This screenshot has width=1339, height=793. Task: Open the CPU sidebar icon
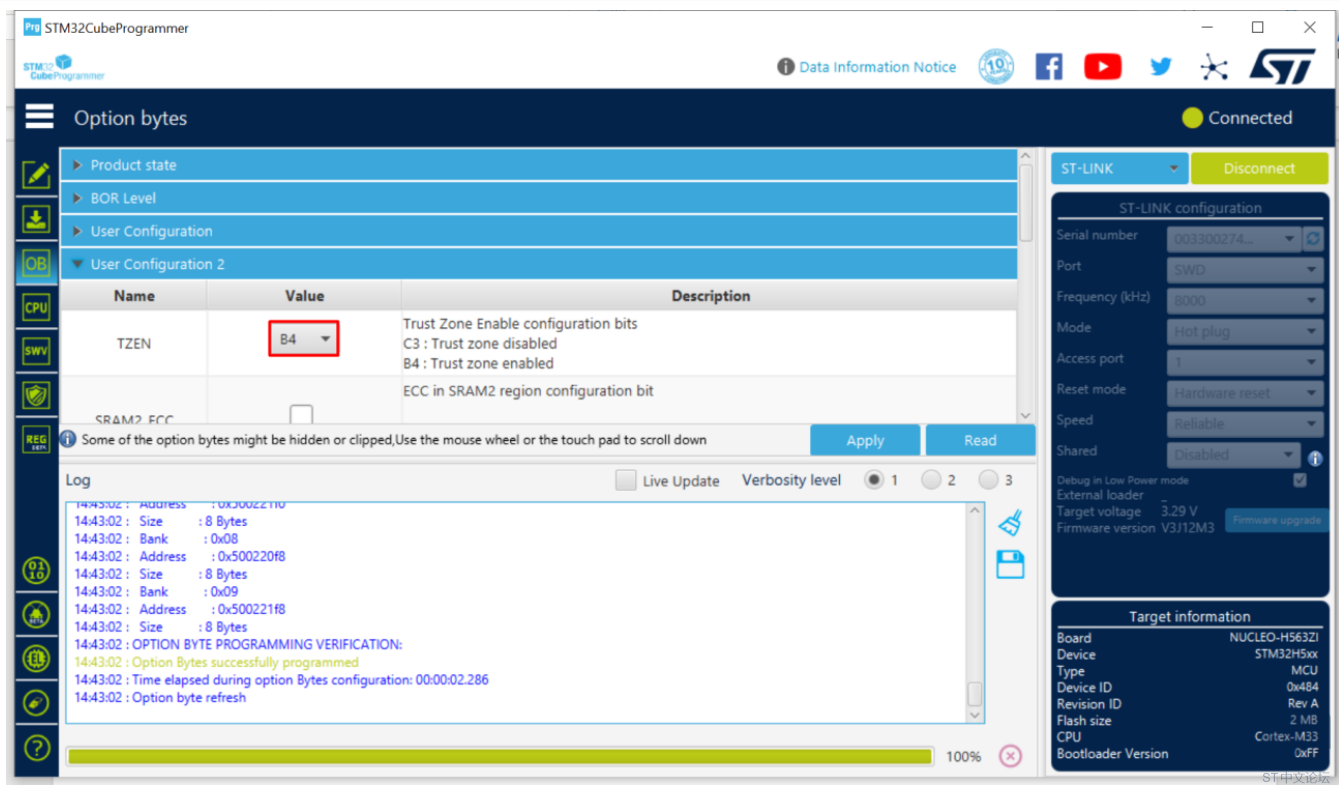coord(37,307)
